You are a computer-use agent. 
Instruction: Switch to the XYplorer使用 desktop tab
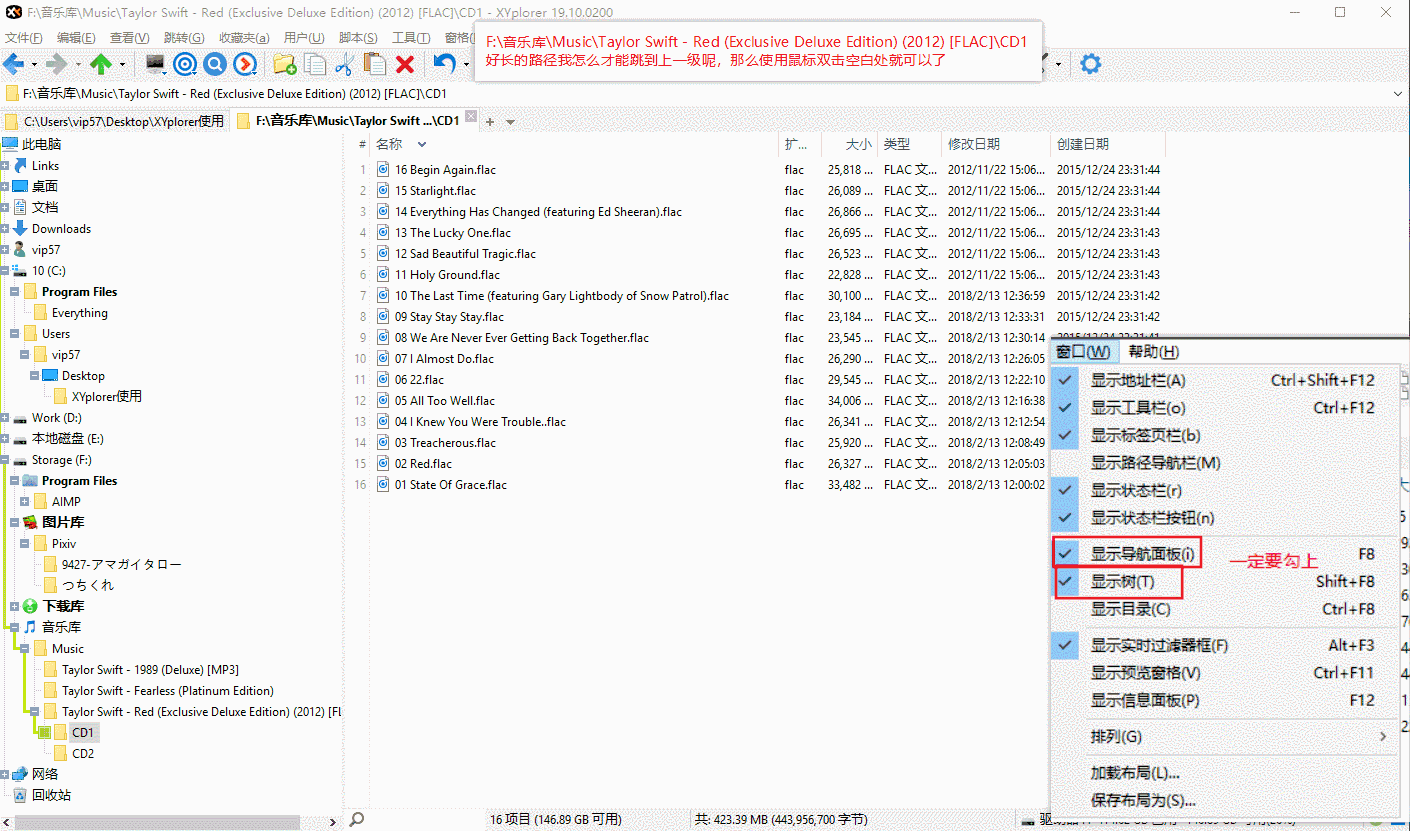coord(115,121)
